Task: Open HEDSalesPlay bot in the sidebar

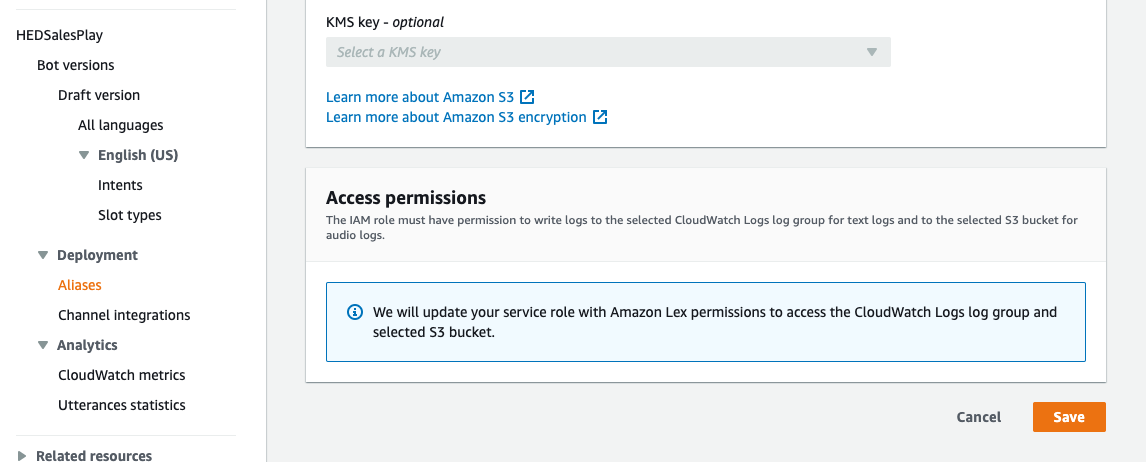Action: [60, 35]
